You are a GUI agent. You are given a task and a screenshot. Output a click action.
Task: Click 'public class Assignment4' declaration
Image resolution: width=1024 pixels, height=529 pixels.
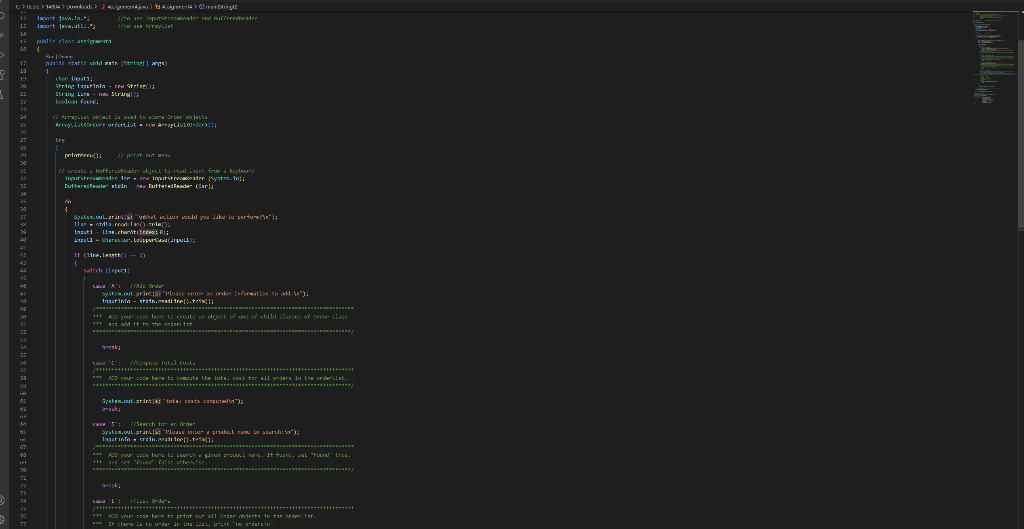[x=74, y=41]
